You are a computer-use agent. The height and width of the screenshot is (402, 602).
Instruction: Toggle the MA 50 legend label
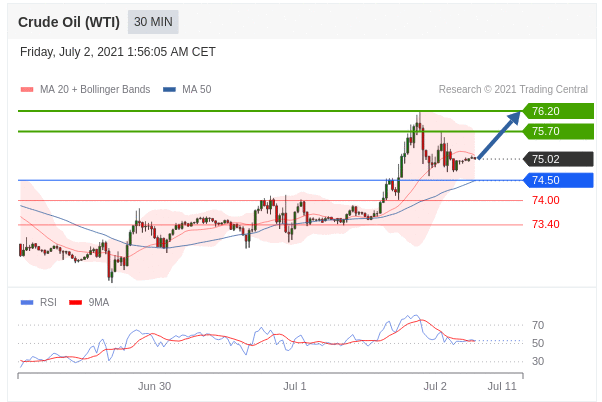point(196,90)
